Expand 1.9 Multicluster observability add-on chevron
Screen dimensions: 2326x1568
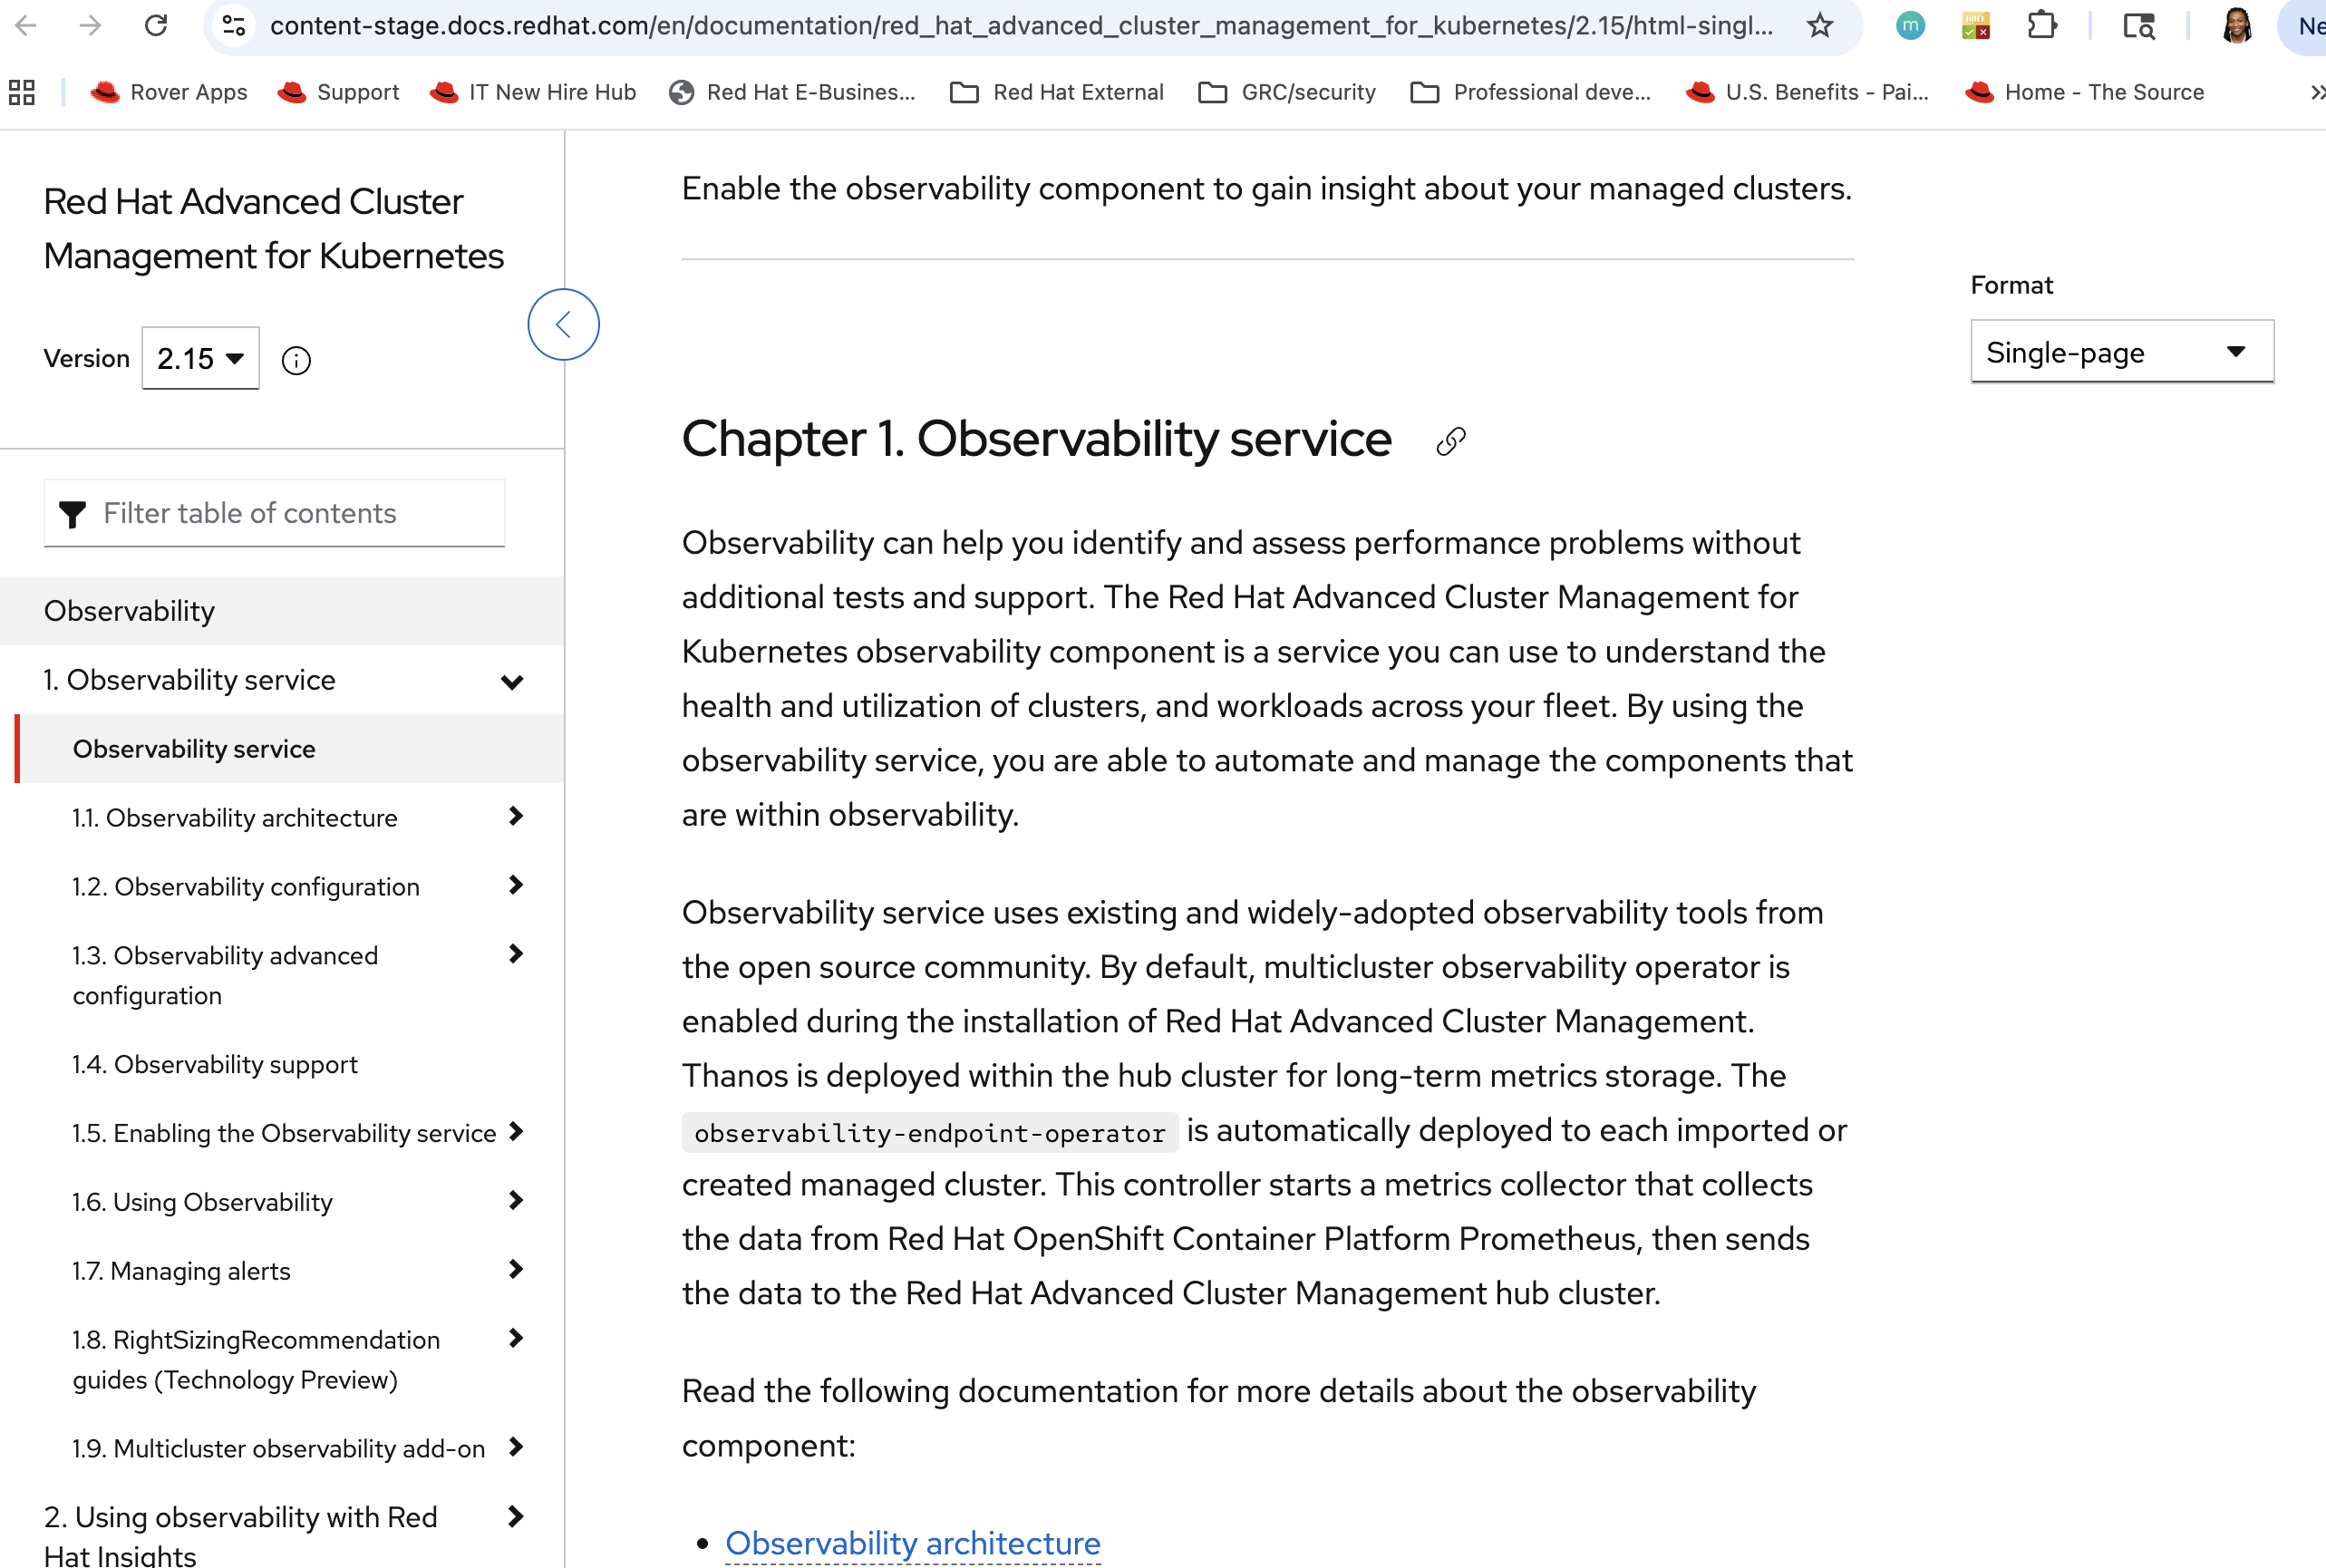[515, 1447]
